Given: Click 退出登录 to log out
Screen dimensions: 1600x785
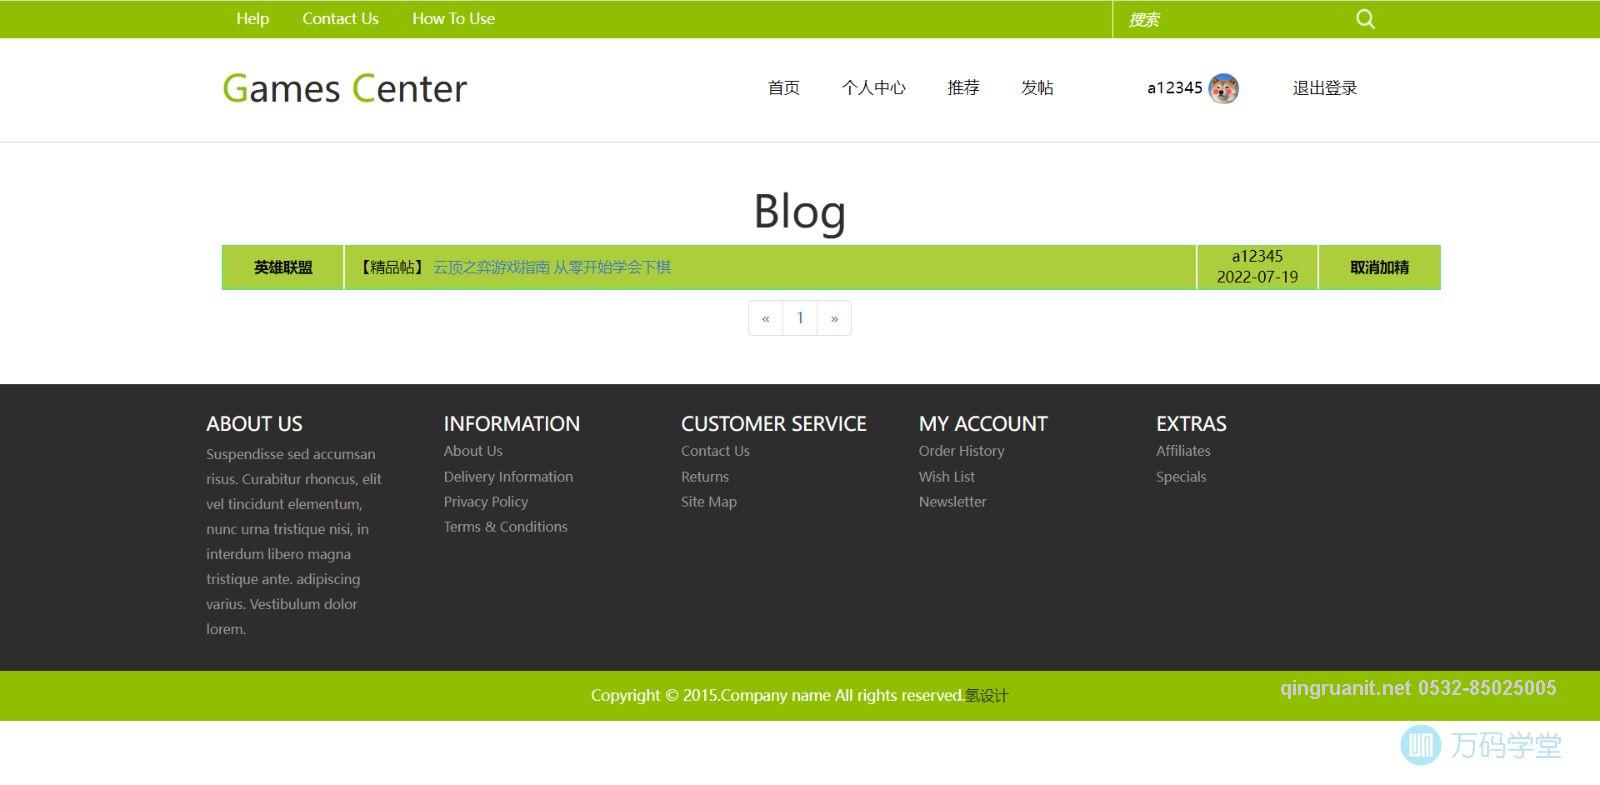Looking at the screenshot, I should click(x=1324, y=88).
